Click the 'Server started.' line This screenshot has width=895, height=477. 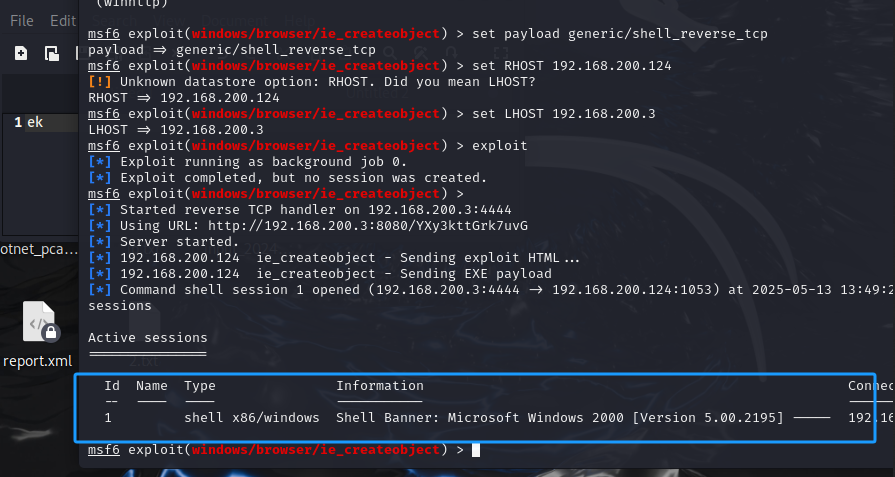pos(164,241)
